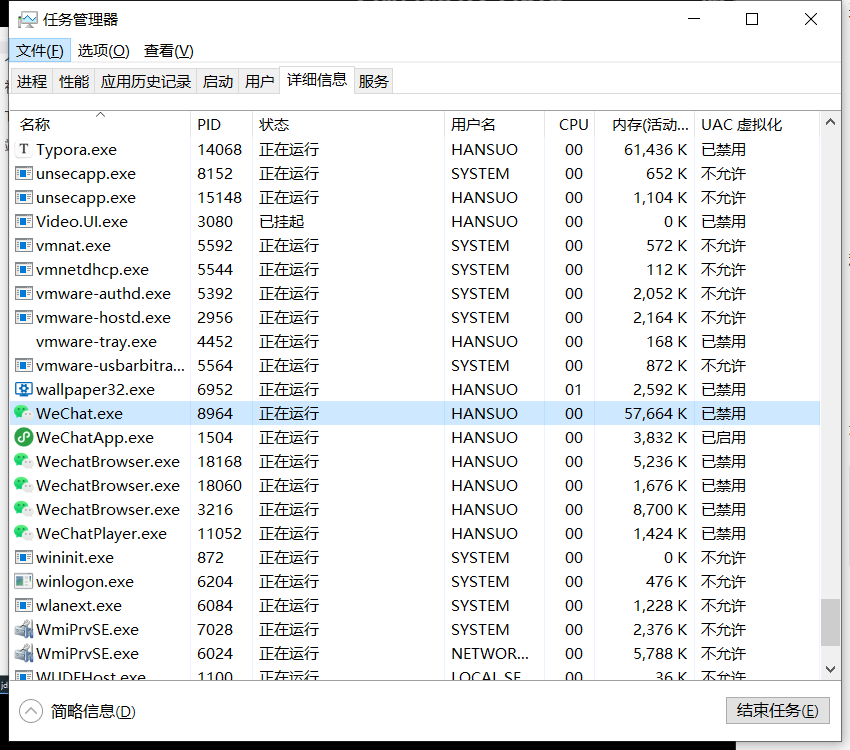This screenshot has height=750, width=850.
Task: Click icon of WechatBrowser.exe PID 3216
Action: coord(23,509)
